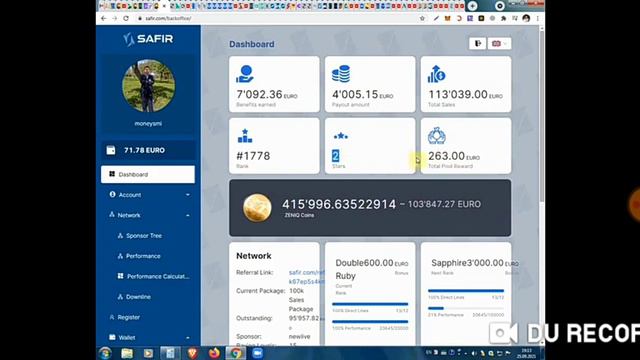Open the Performance Calculator page
Viewport: 640px width, 360px height.
pyautogui.click(x=158, y=276)
